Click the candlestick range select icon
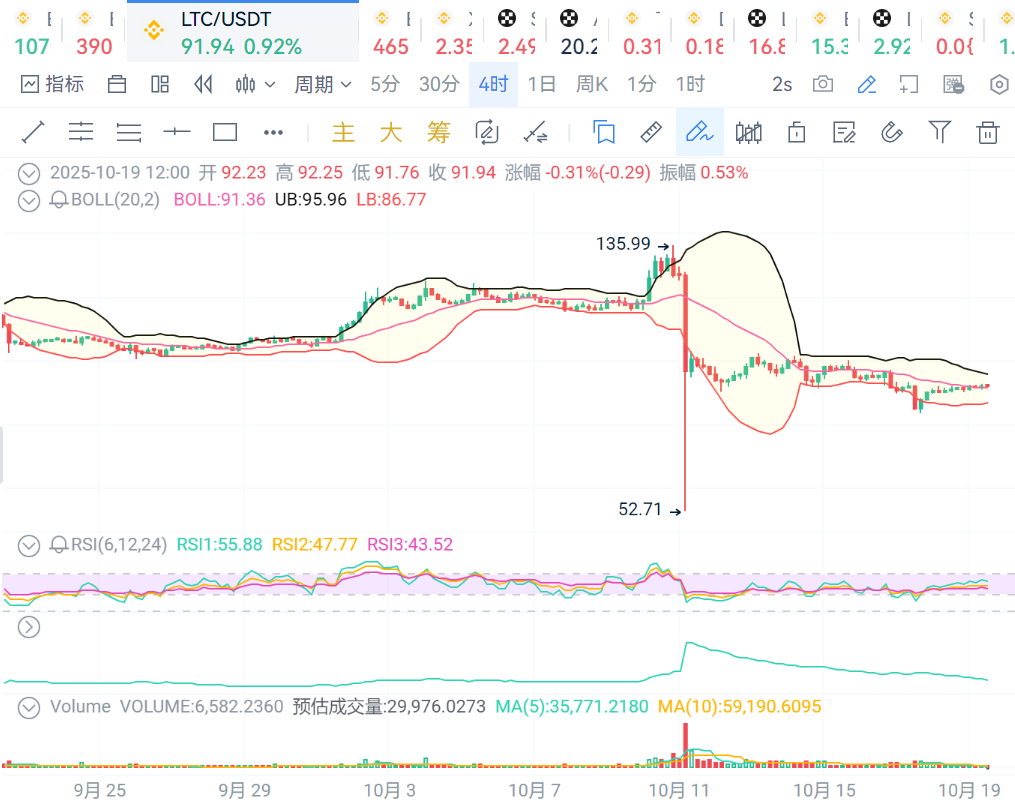 coord(748,132)
